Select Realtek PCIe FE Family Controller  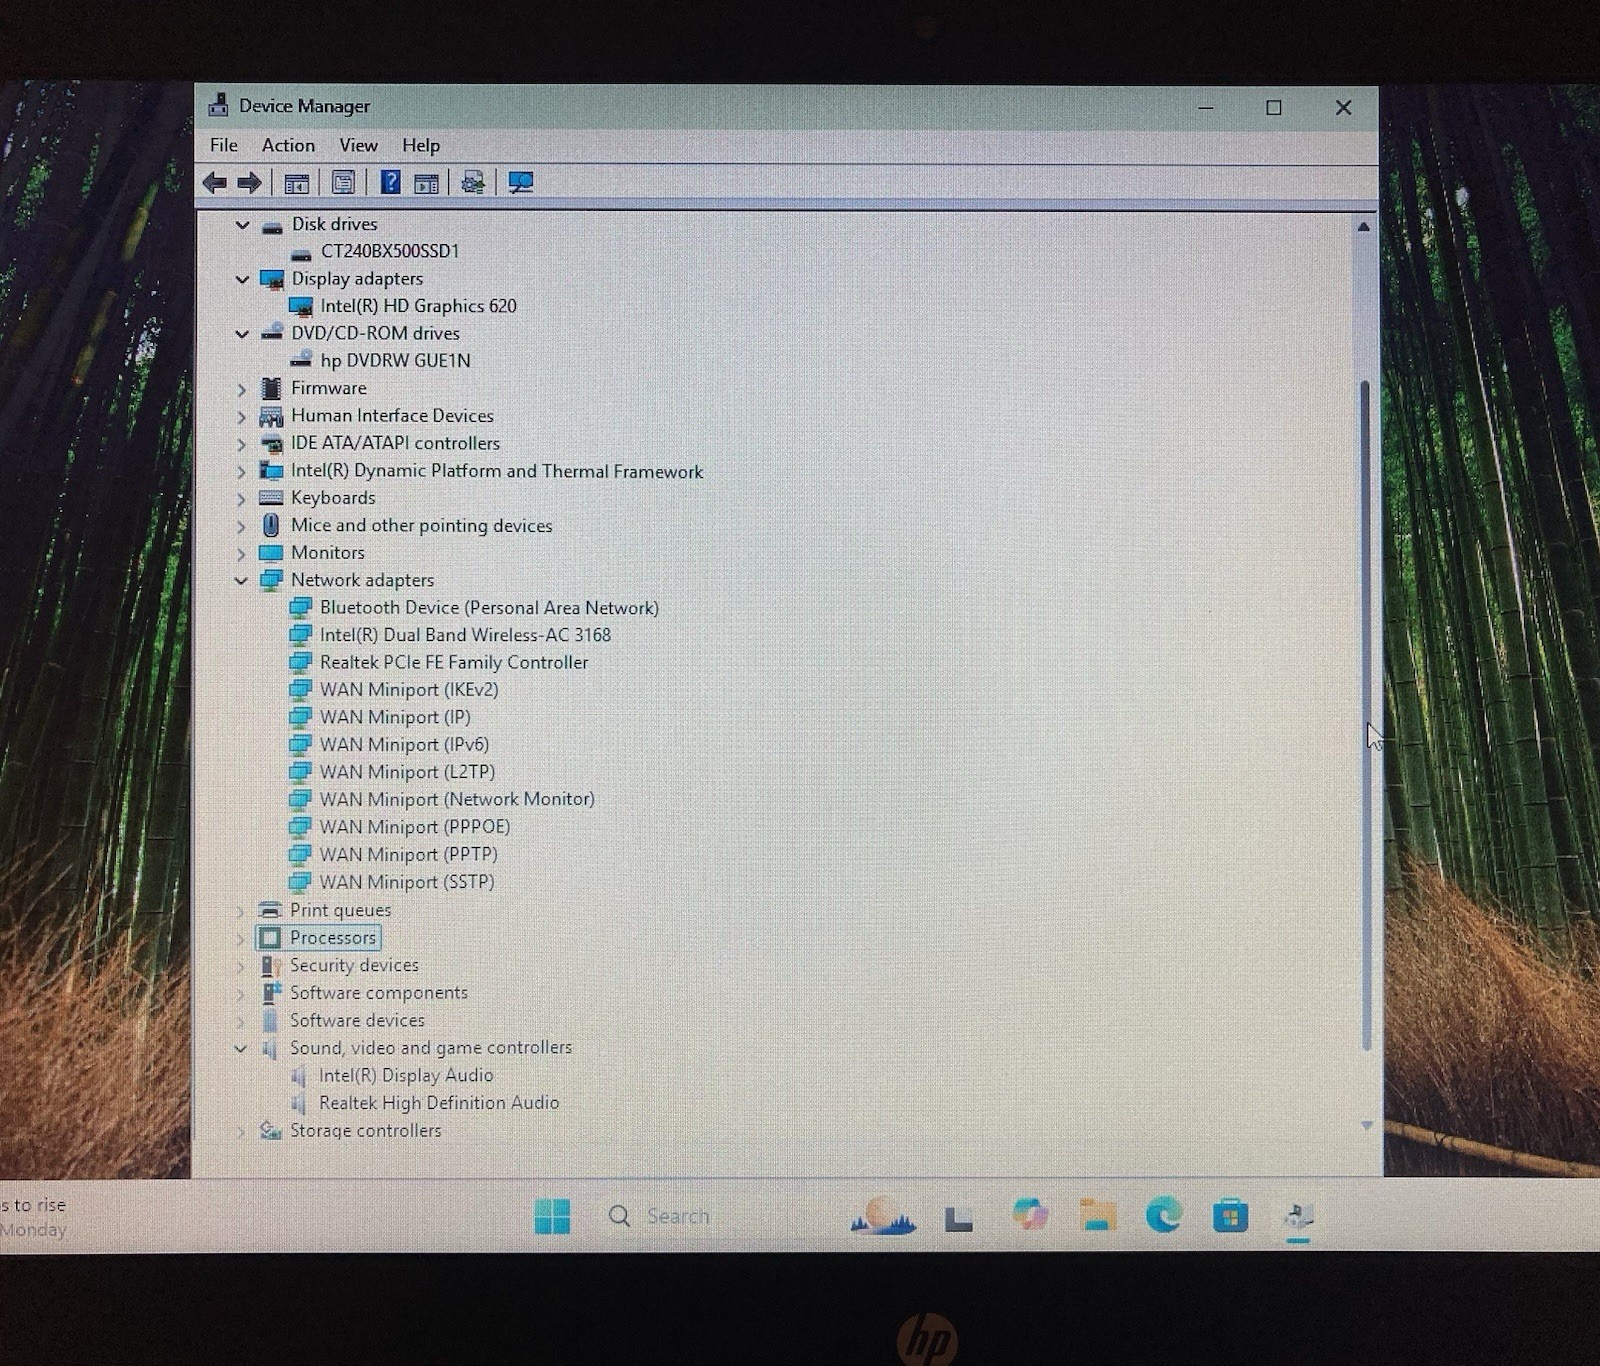(454, 662)
